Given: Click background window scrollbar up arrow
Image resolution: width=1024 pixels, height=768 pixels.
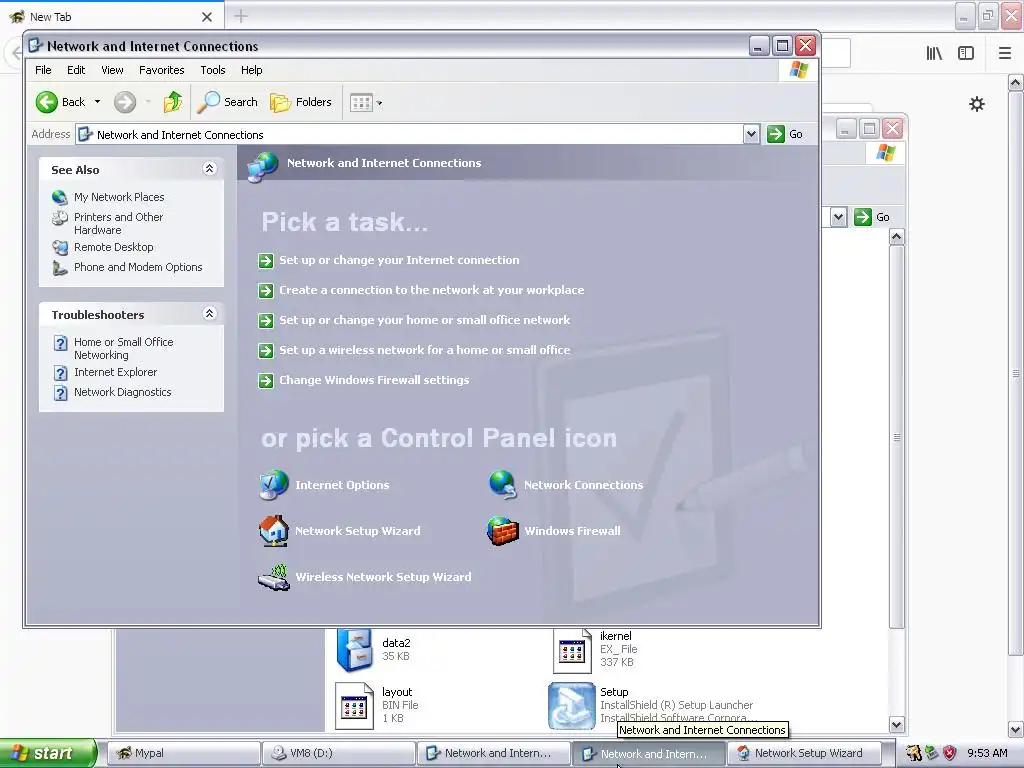Looking at the screenshot, I should [897, 237].
